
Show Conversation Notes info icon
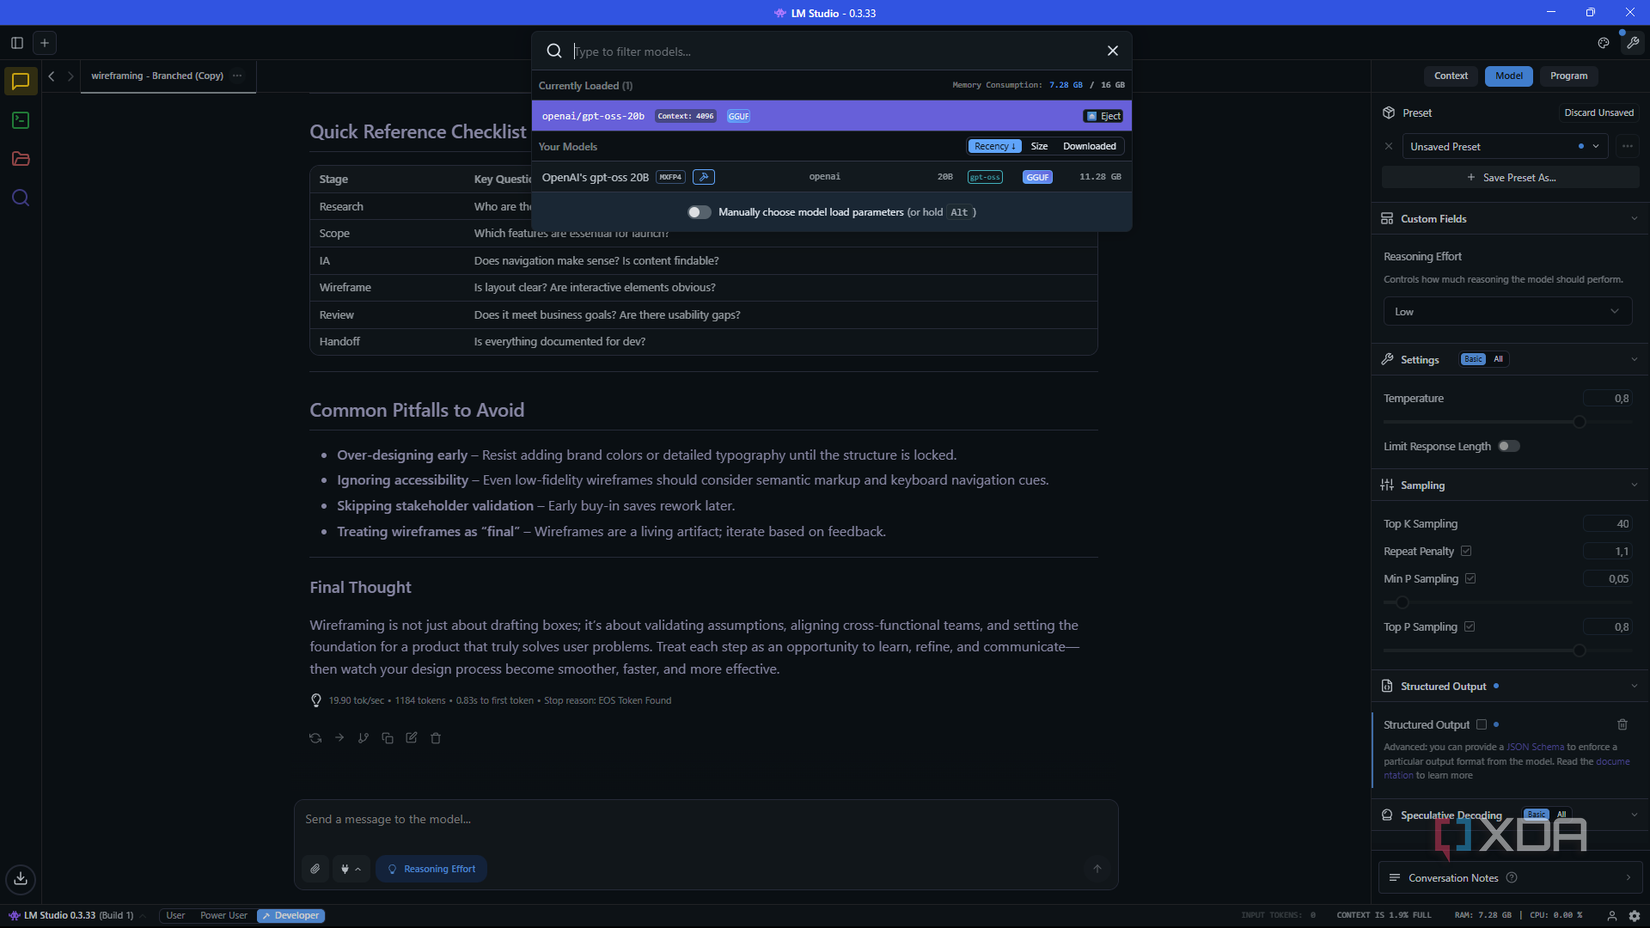point(1511,878)
